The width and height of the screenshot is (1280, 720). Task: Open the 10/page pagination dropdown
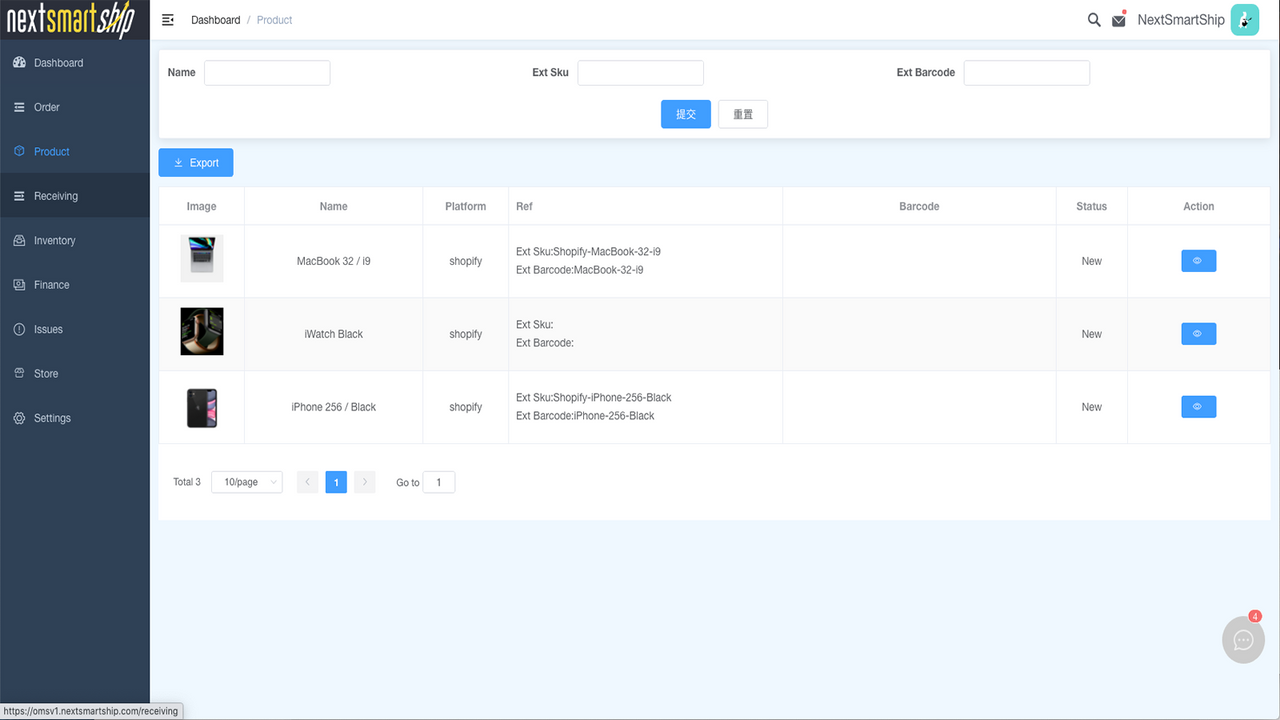pos(246,481)
